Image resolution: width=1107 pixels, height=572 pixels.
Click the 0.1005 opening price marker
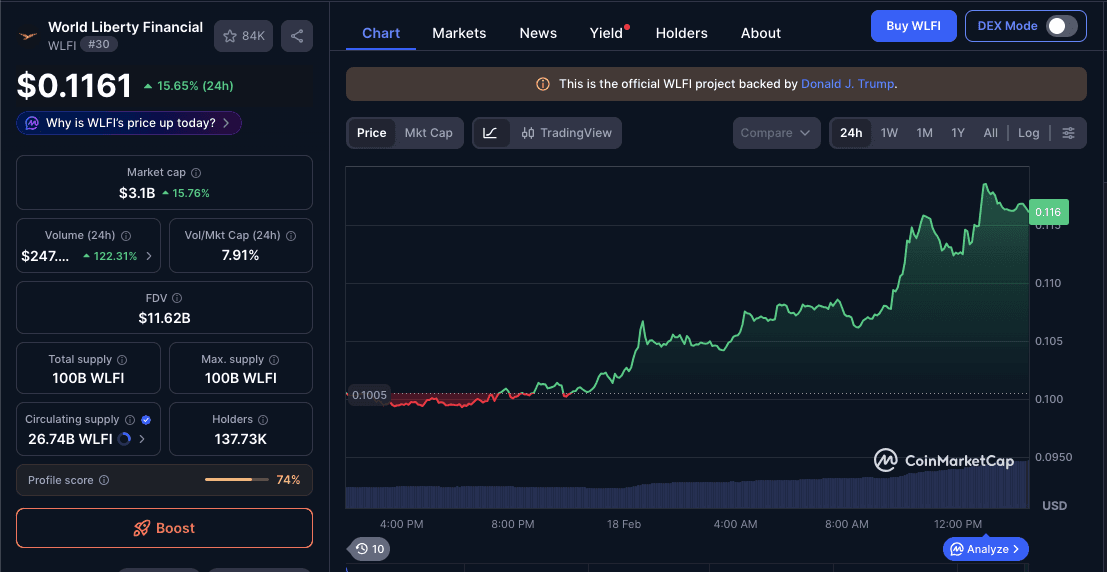[x=369, y=395]
